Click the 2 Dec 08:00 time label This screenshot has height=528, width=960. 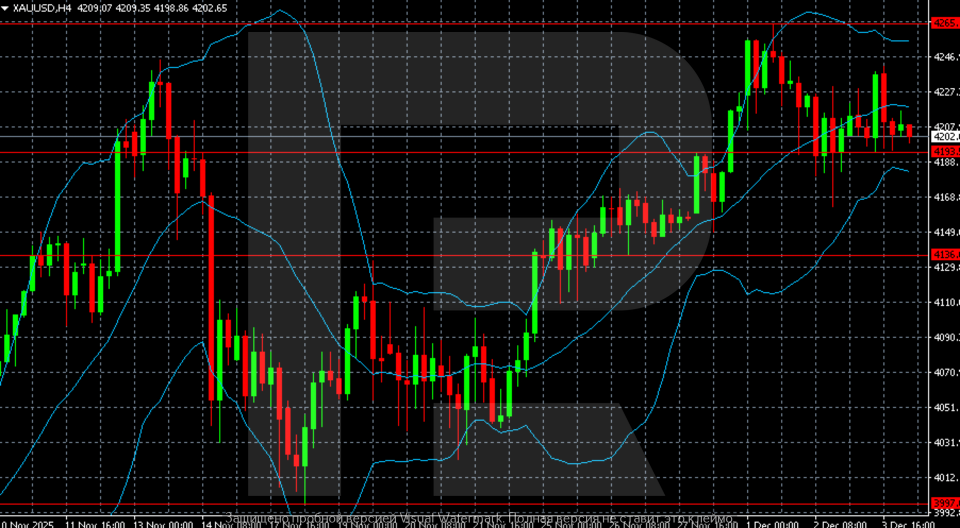click(841, 523)
